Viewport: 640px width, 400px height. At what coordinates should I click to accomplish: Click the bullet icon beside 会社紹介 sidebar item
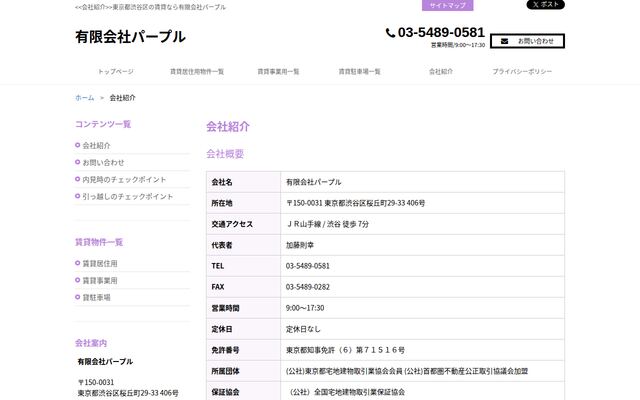(78, 145)
